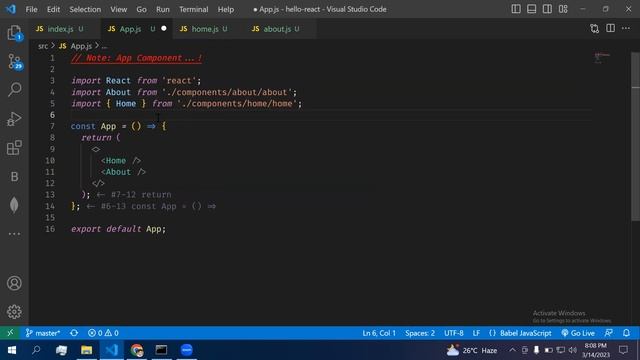Click the editor vertical scrollbar
This screenshot has height=360, width=640.
[636, 137]
